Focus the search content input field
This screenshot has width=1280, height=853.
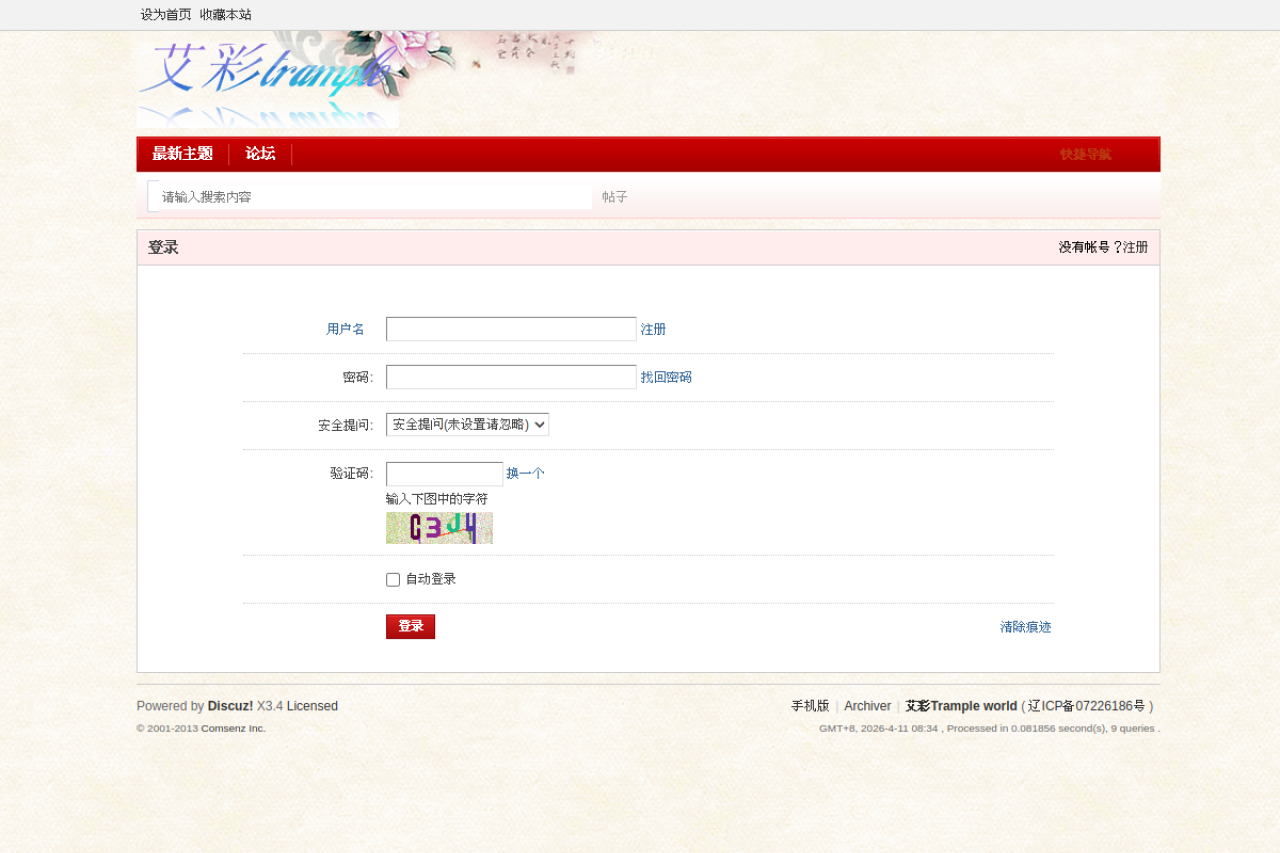[375, 197]
